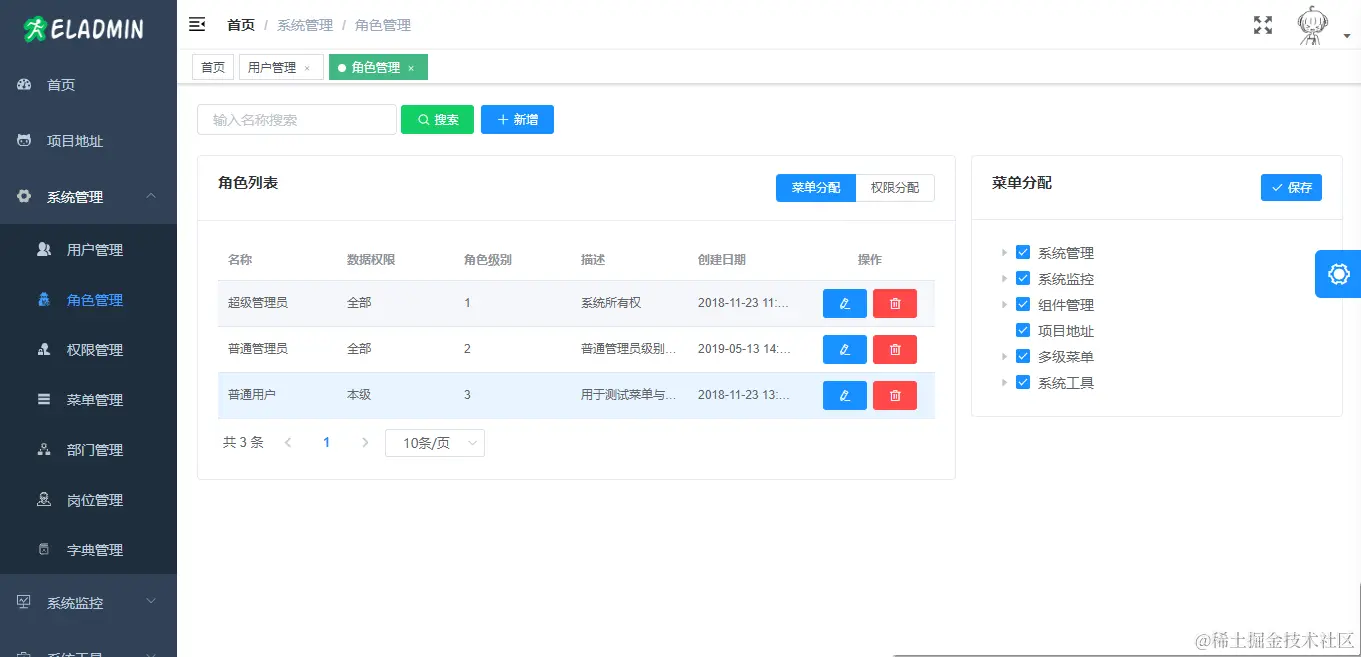Image resolution: width=1361 pixels, height=657 pixels.
Task: Uncheck the 系统监控 menu checkbox
Action: 1023,278
